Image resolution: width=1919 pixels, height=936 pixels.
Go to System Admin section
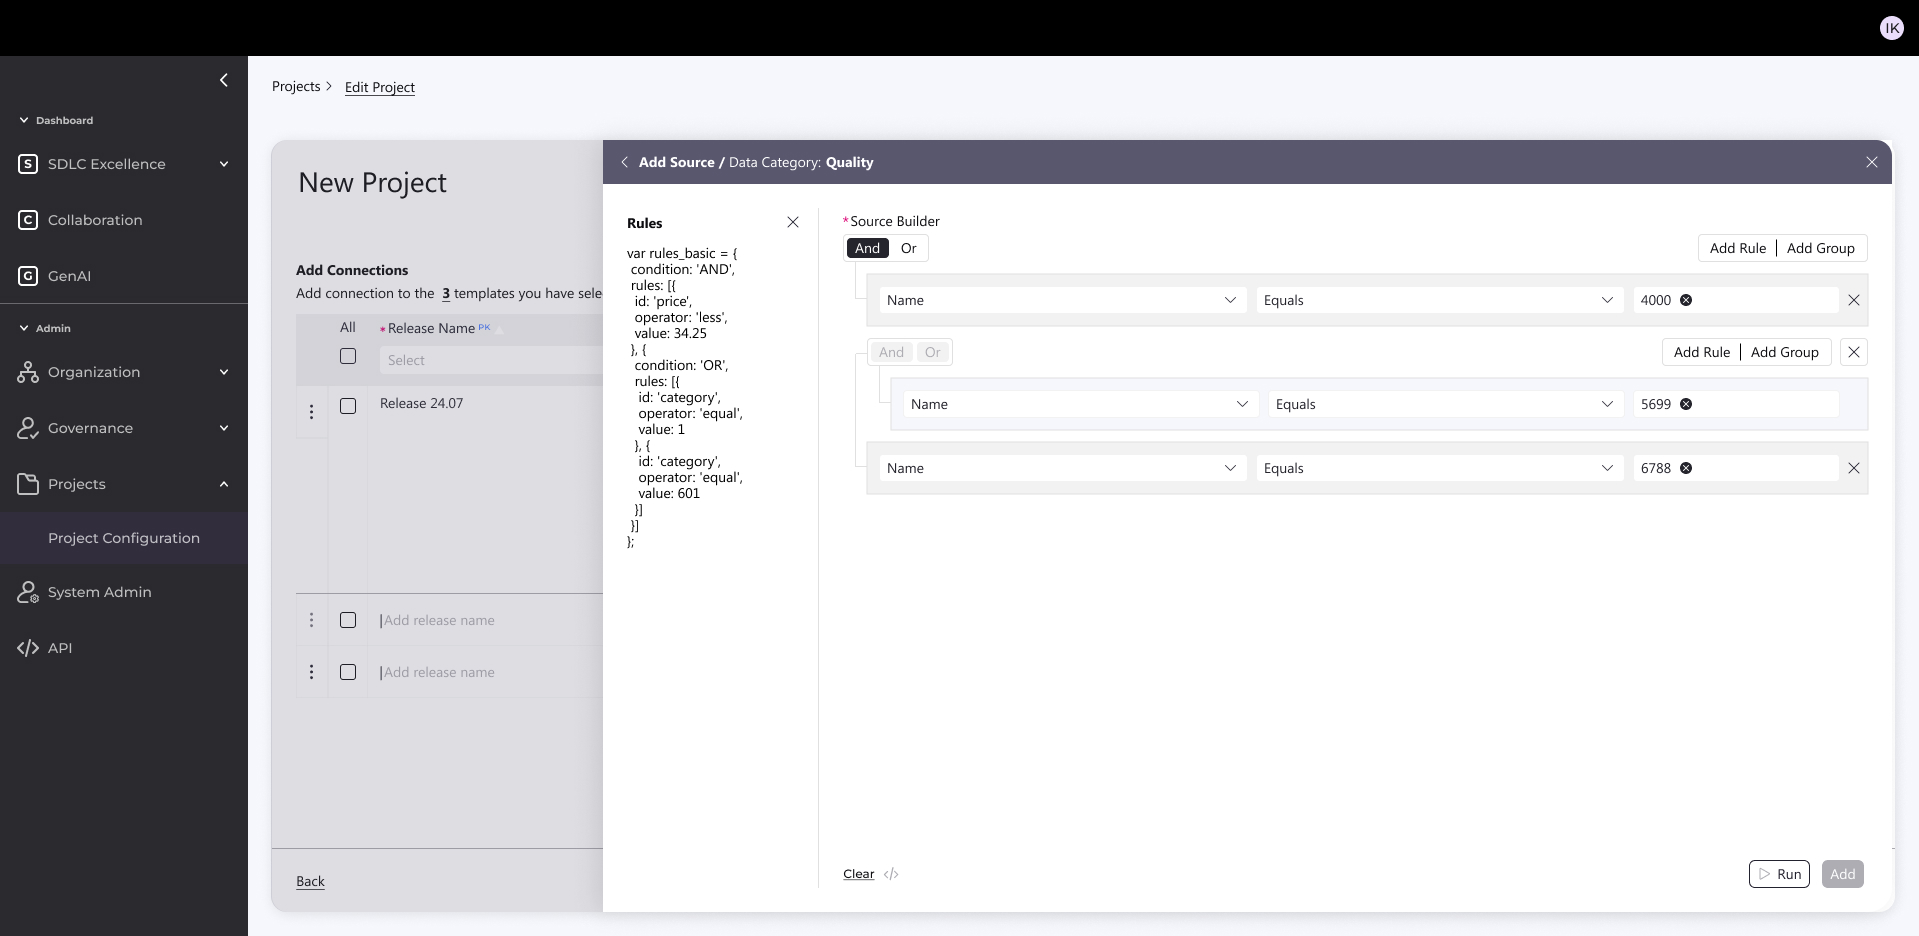100,592
